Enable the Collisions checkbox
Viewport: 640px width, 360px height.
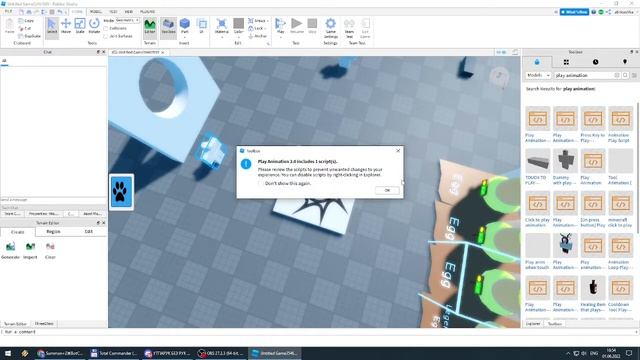[106, 29]
